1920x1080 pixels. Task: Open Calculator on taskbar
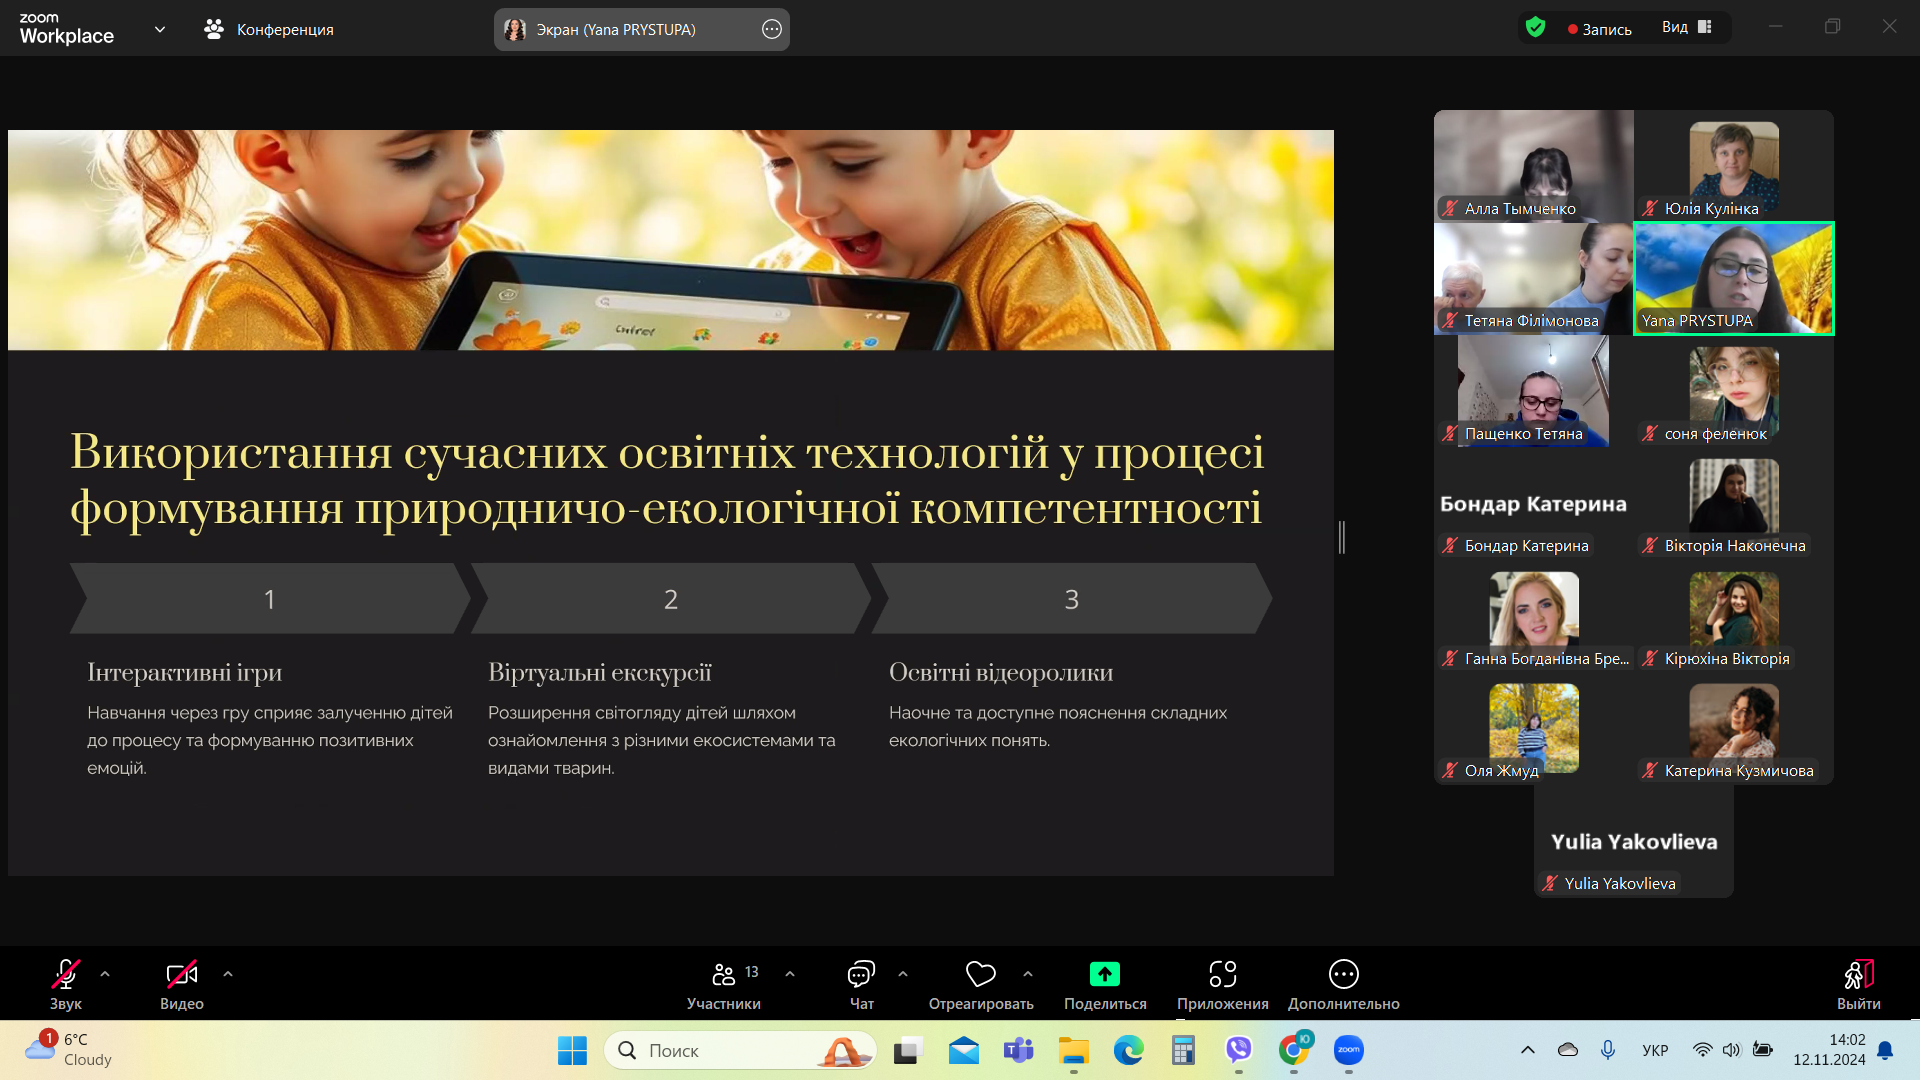pos(1184,1050)
